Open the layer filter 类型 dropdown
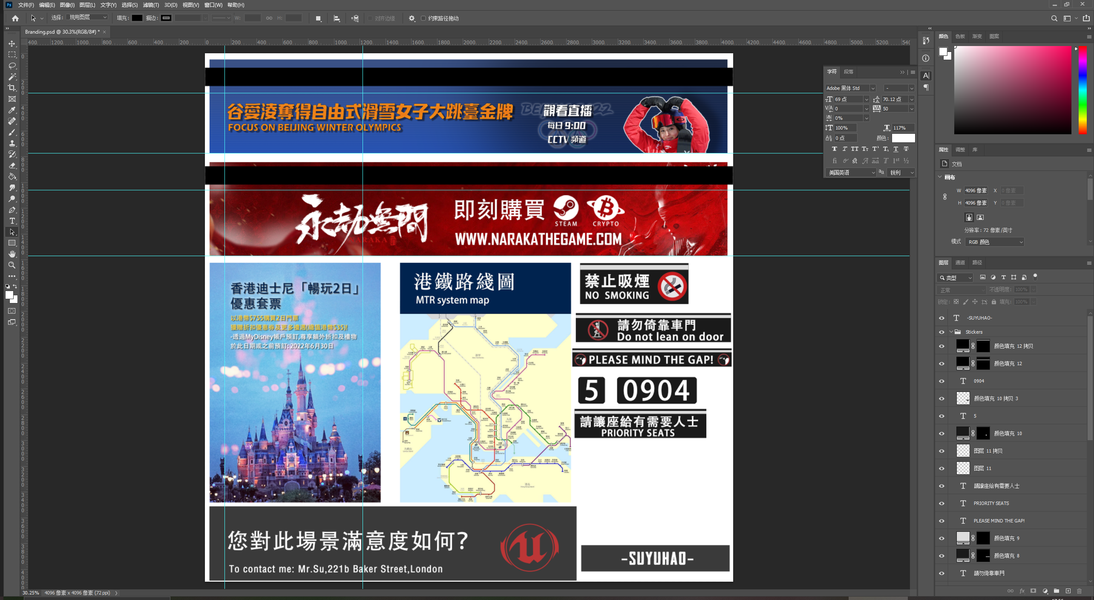 pos(955,277)
